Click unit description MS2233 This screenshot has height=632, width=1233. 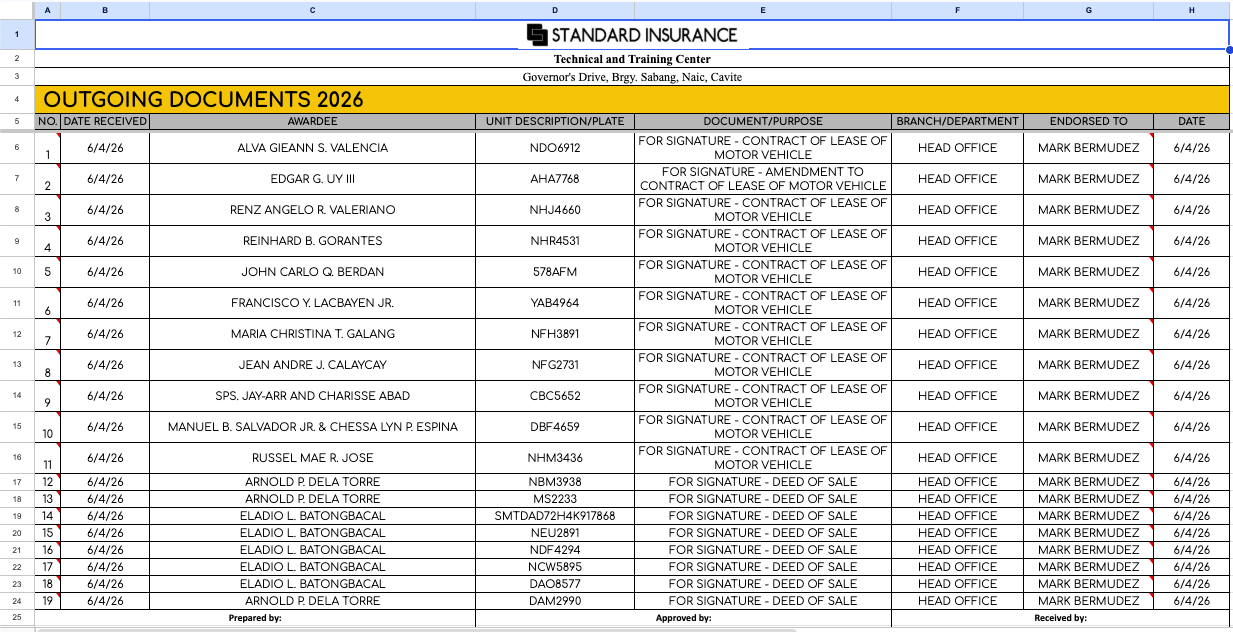(555, 499)
